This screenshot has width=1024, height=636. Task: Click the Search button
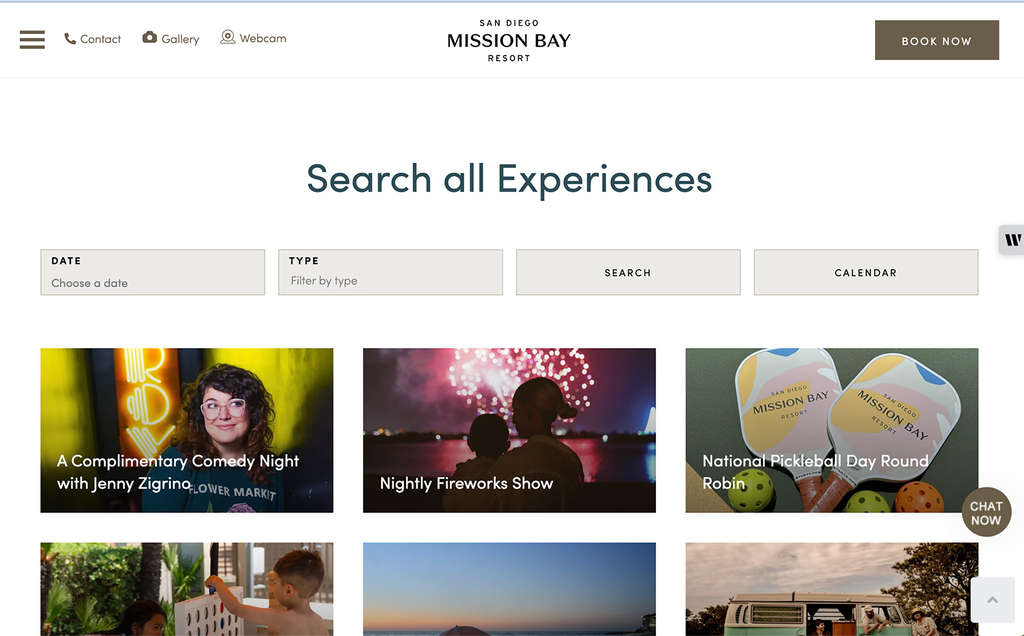(x=628, y=272)
